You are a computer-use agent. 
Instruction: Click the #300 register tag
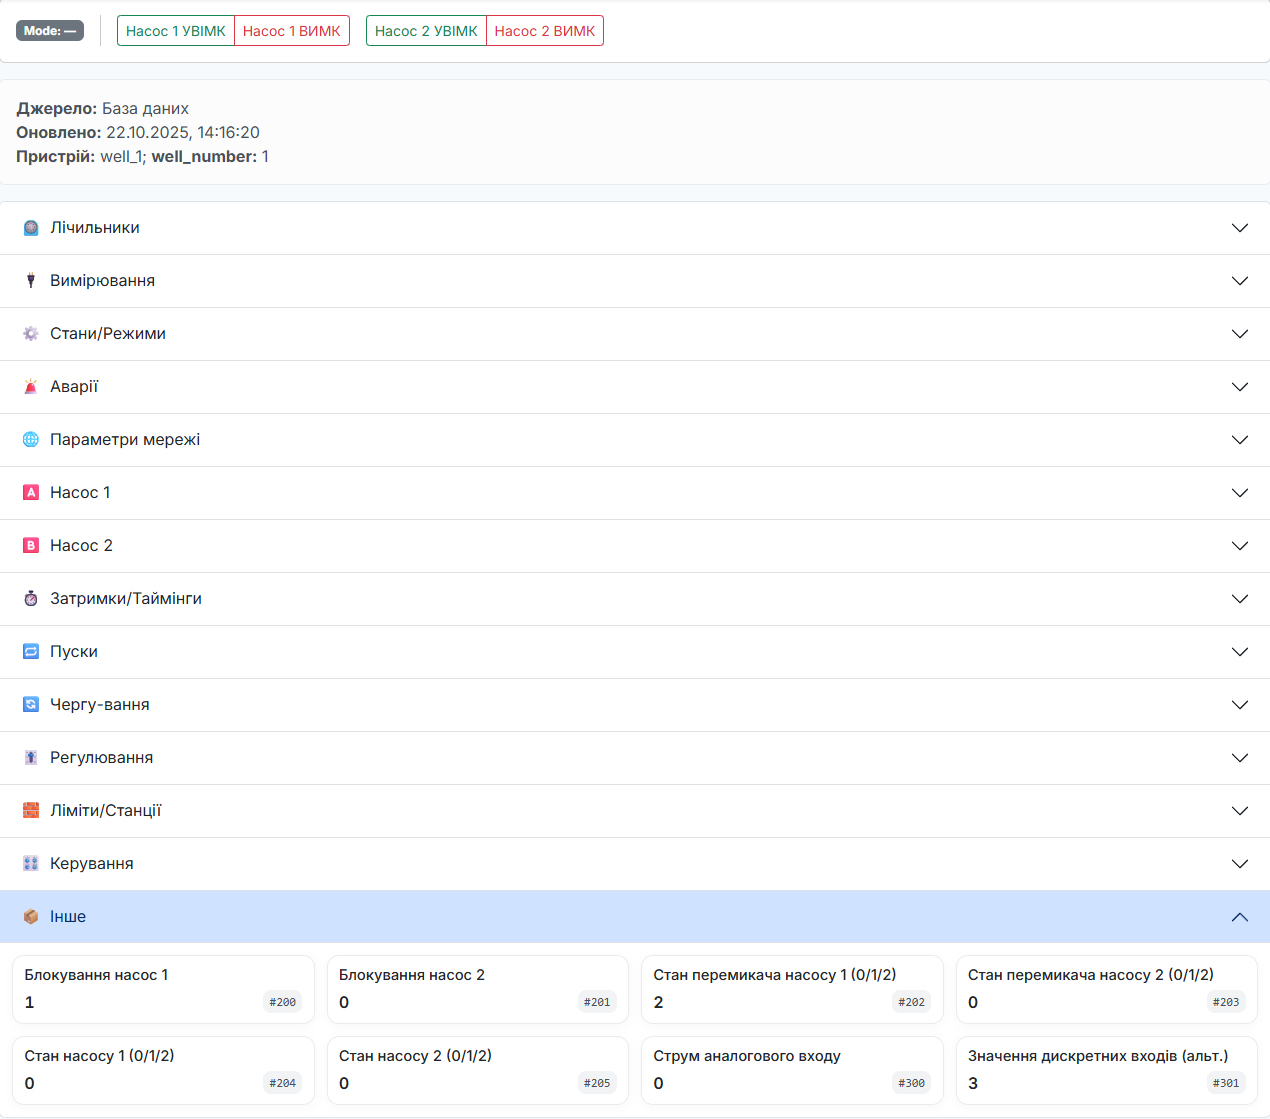pos(911,1083)
